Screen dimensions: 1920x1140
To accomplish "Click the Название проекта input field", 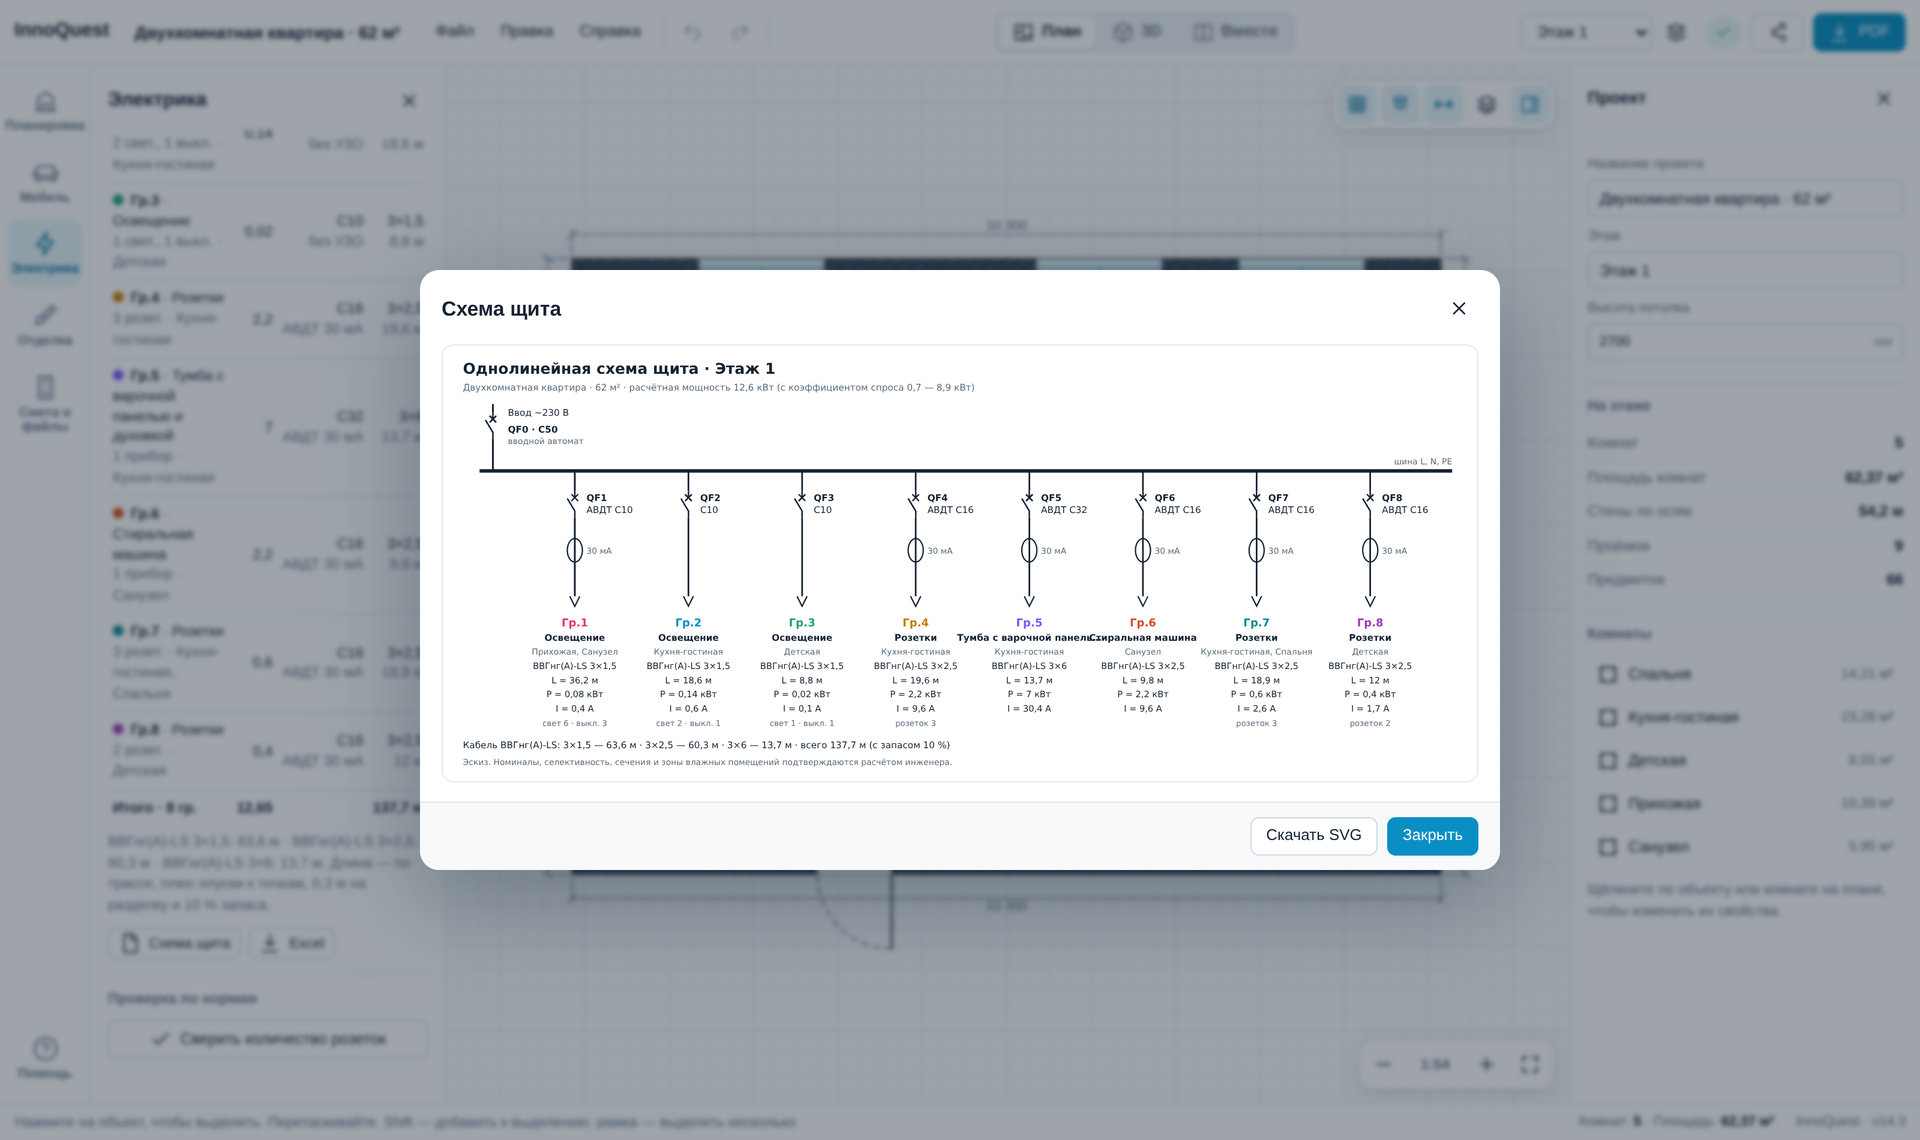I will point(1745,199).
